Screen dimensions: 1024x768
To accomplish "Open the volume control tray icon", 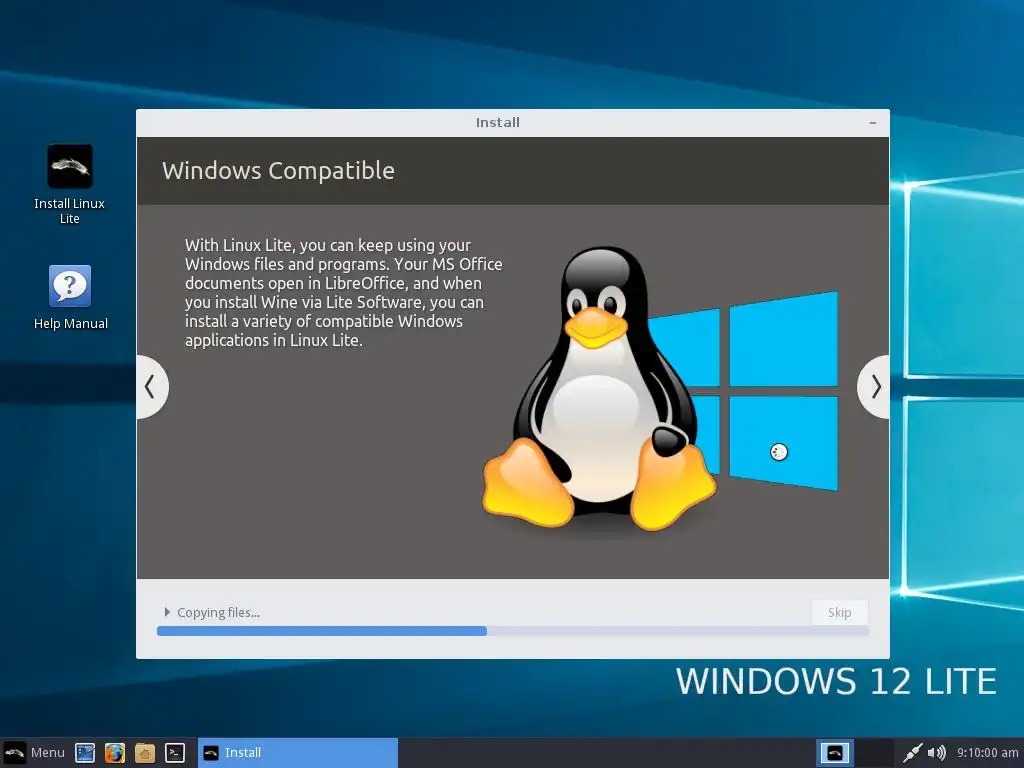I will pos(936,753).
